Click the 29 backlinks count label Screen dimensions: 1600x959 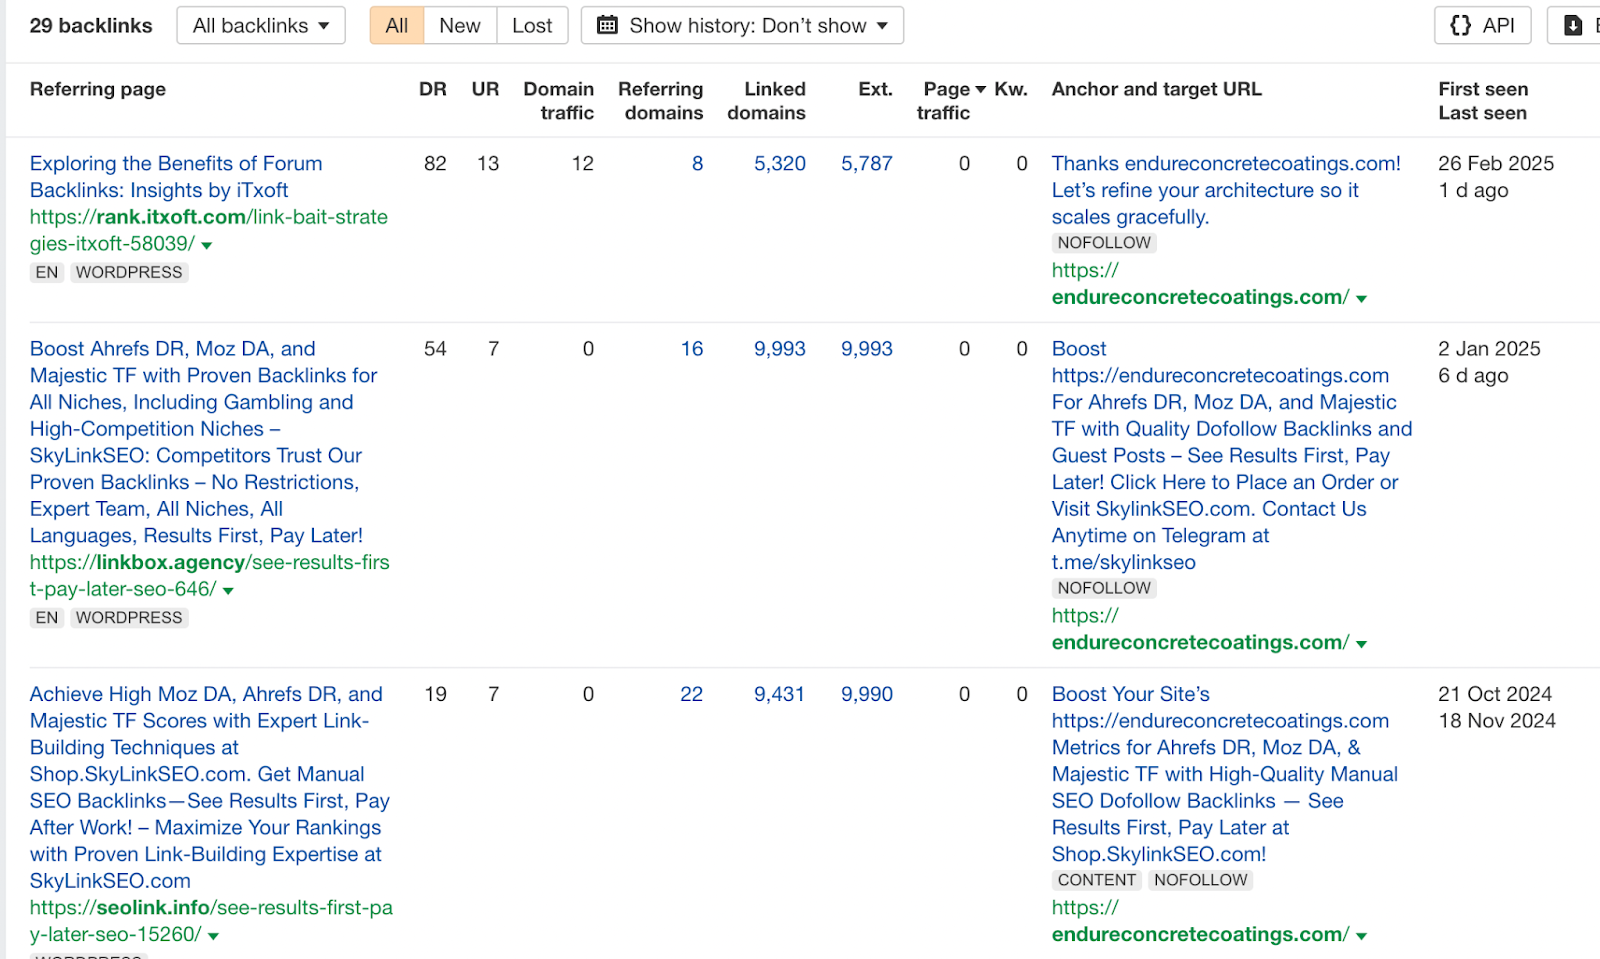[91, 26]
